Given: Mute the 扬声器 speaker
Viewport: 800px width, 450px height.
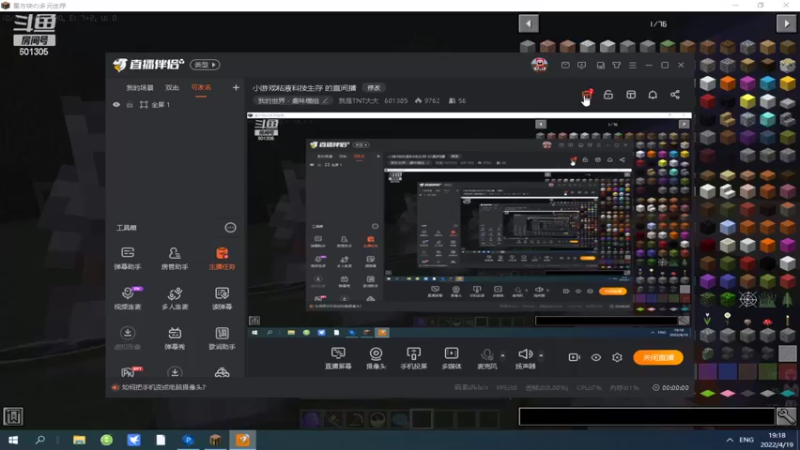Looking at the screenshot, I should point(525,358).
